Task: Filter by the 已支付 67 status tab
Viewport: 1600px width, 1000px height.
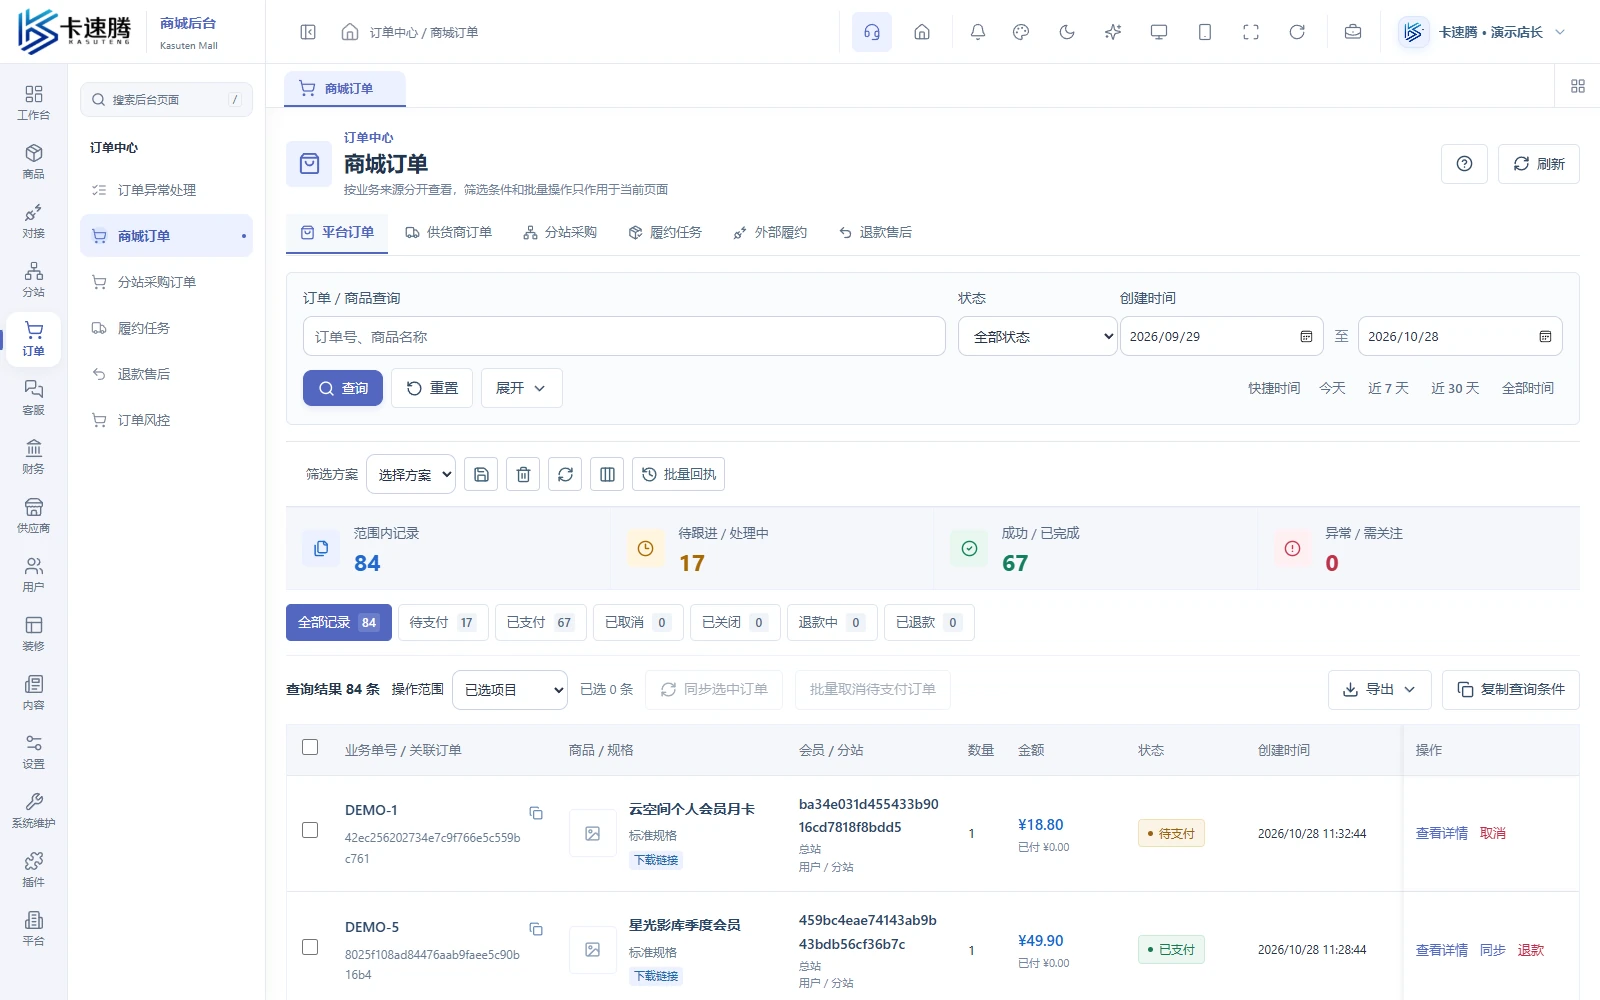Action: click(x=540, y=622)
